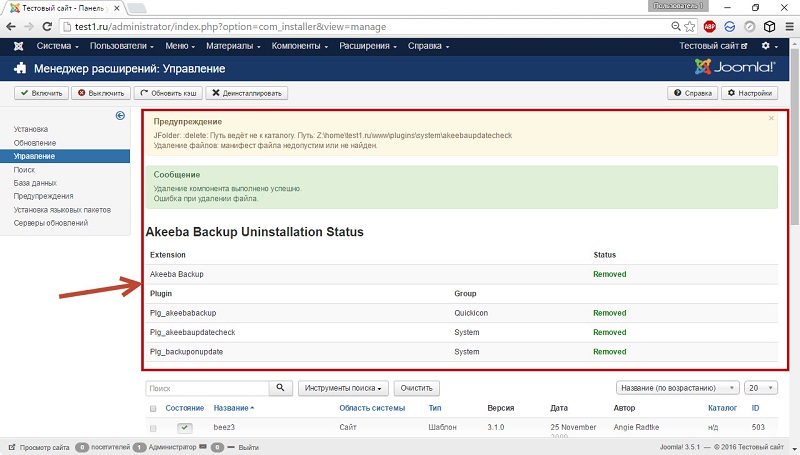This screenshot has height=455, width=800.
Task: Expand the Инструменты поиска dropdown
Action: pyautogui.click(x=343, y=388)
